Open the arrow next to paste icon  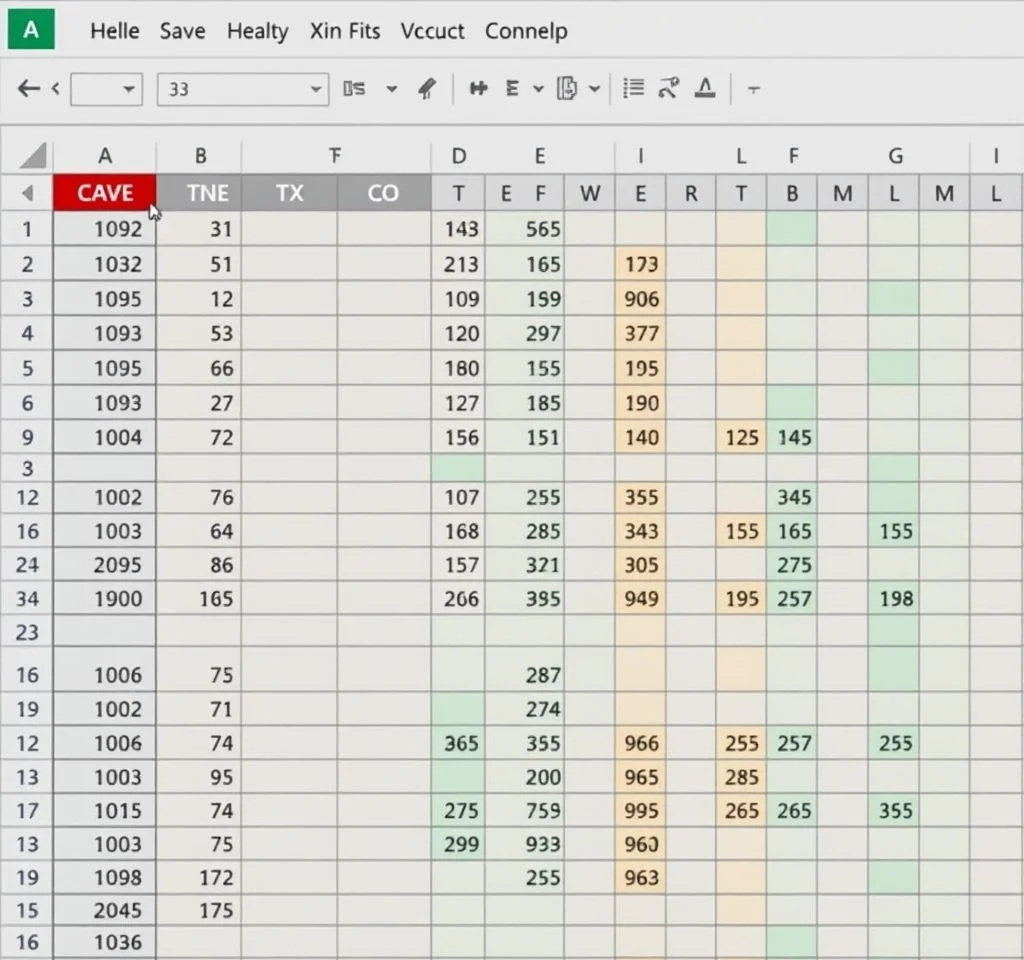(594, 89)
